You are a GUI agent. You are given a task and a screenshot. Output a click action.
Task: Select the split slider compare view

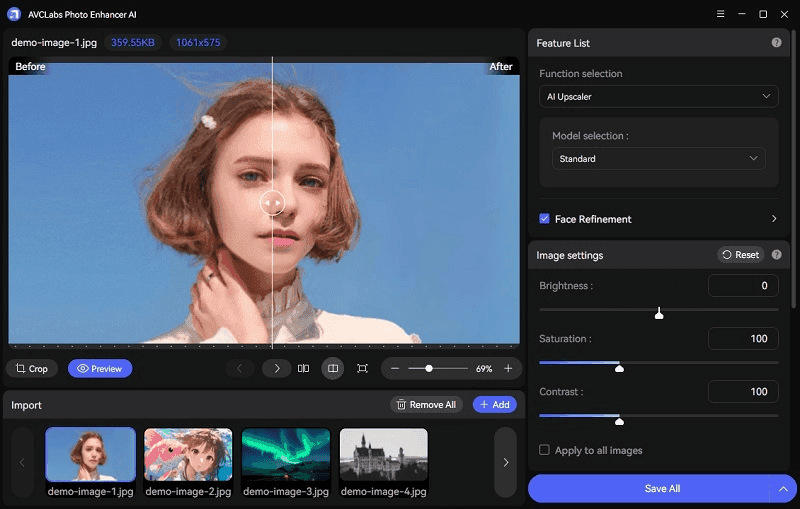[x=333, y=368]
